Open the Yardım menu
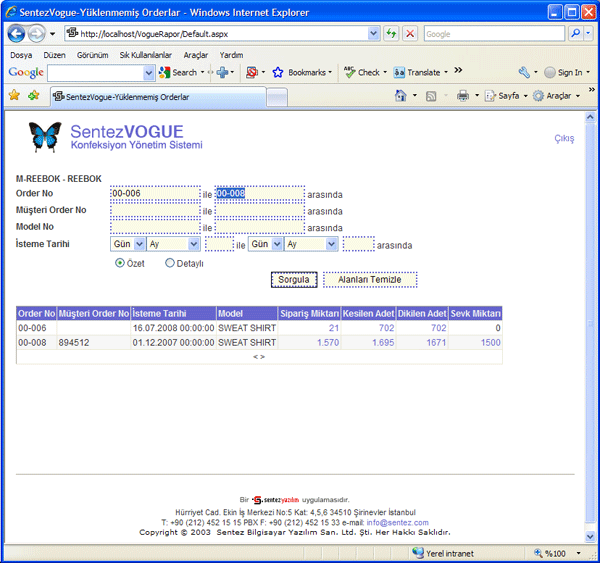Screen dimensions: 600x563 click(231, 55)
